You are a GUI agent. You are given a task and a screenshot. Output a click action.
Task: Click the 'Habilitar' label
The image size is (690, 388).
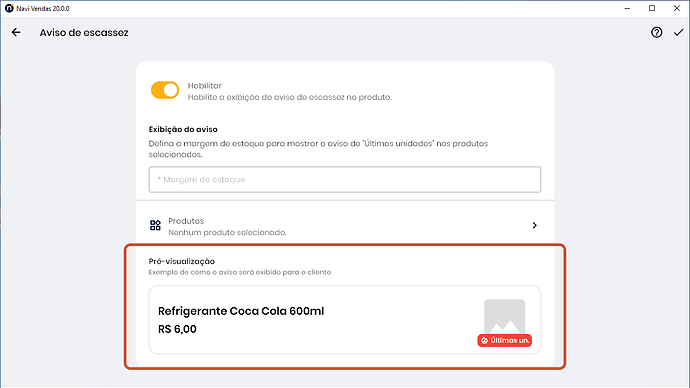(x=205, y=86)
